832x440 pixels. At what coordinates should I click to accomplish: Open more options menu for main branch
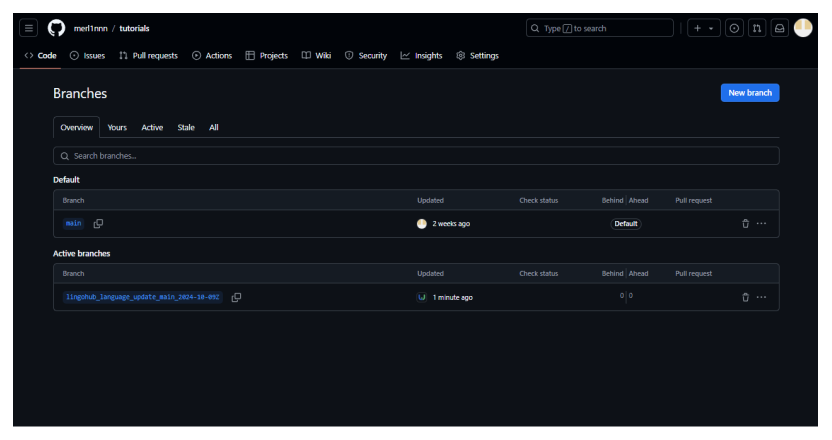761,223
